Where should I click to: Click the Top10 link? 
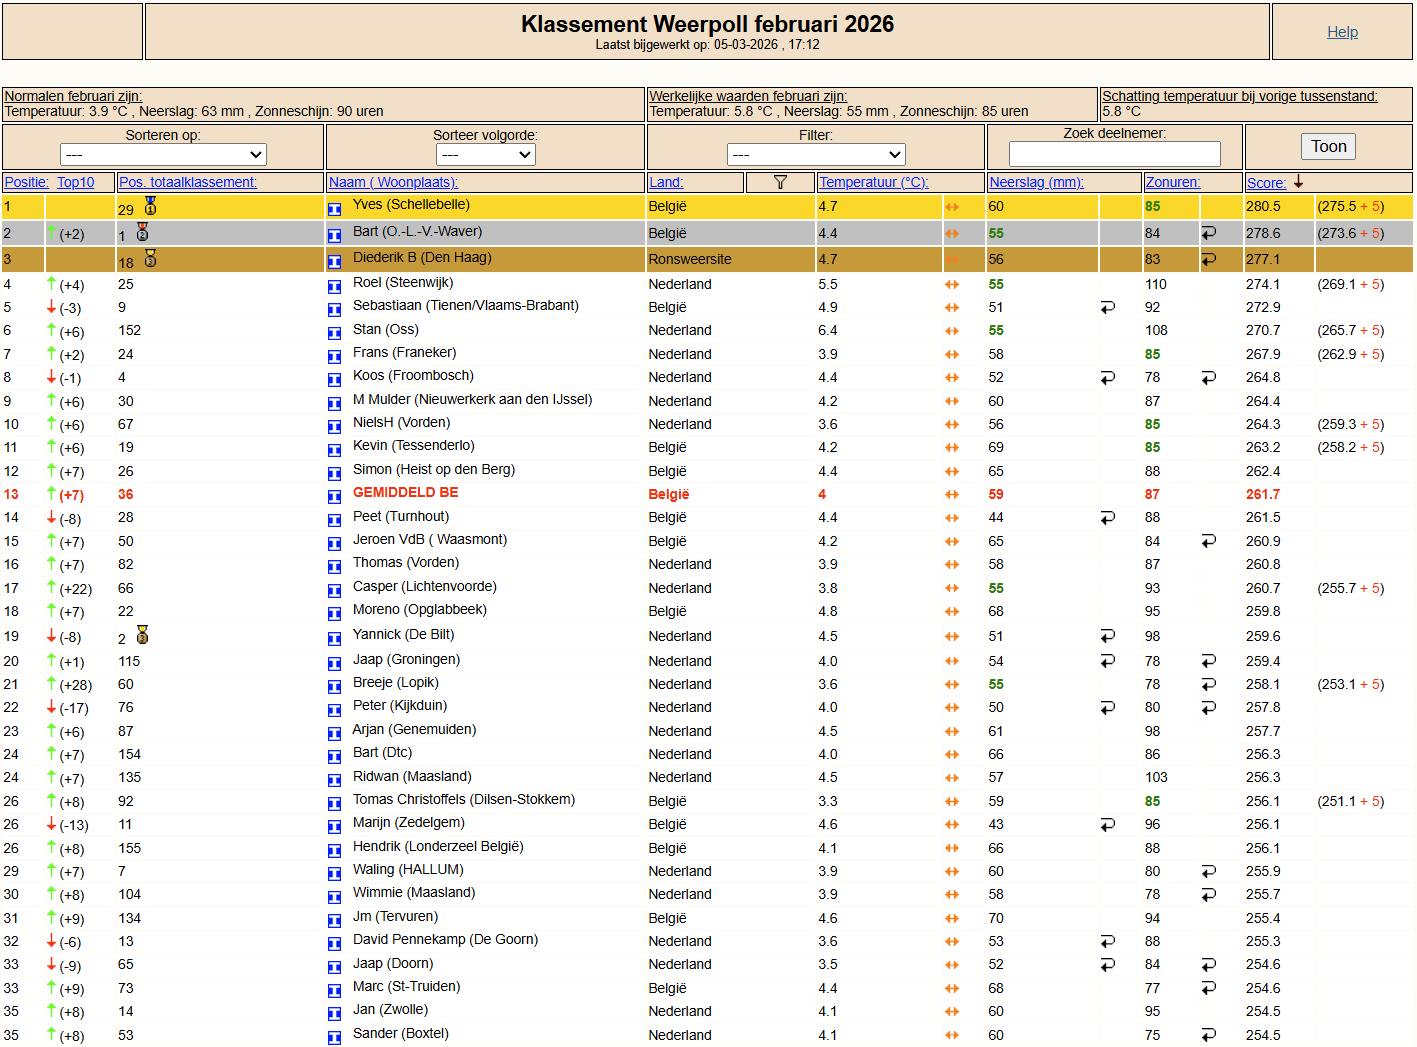(75, 182)
